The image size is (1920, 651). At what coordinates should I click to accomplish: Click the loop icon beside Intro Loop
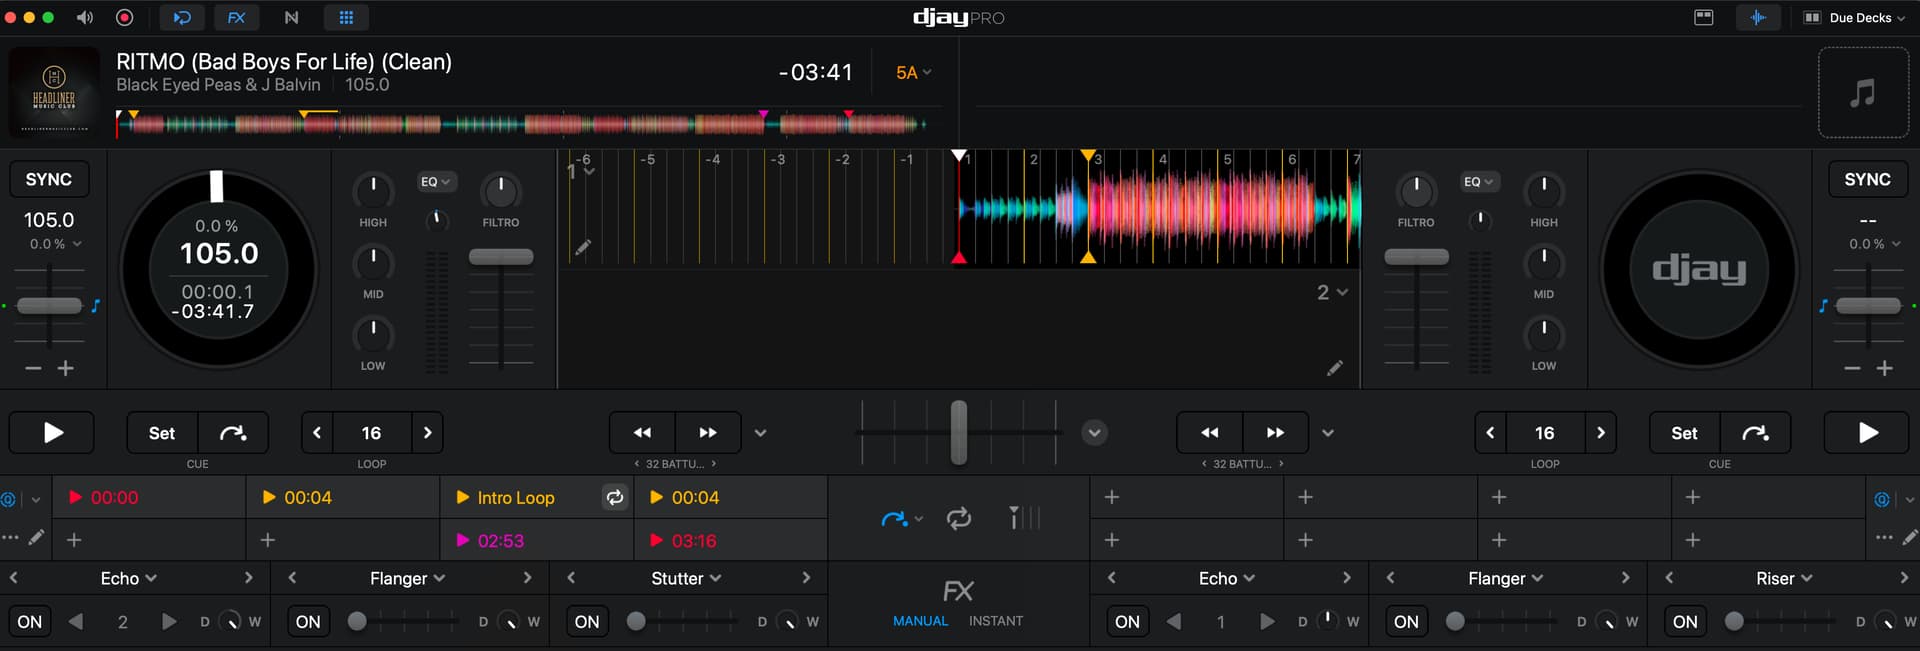[614, 498]
